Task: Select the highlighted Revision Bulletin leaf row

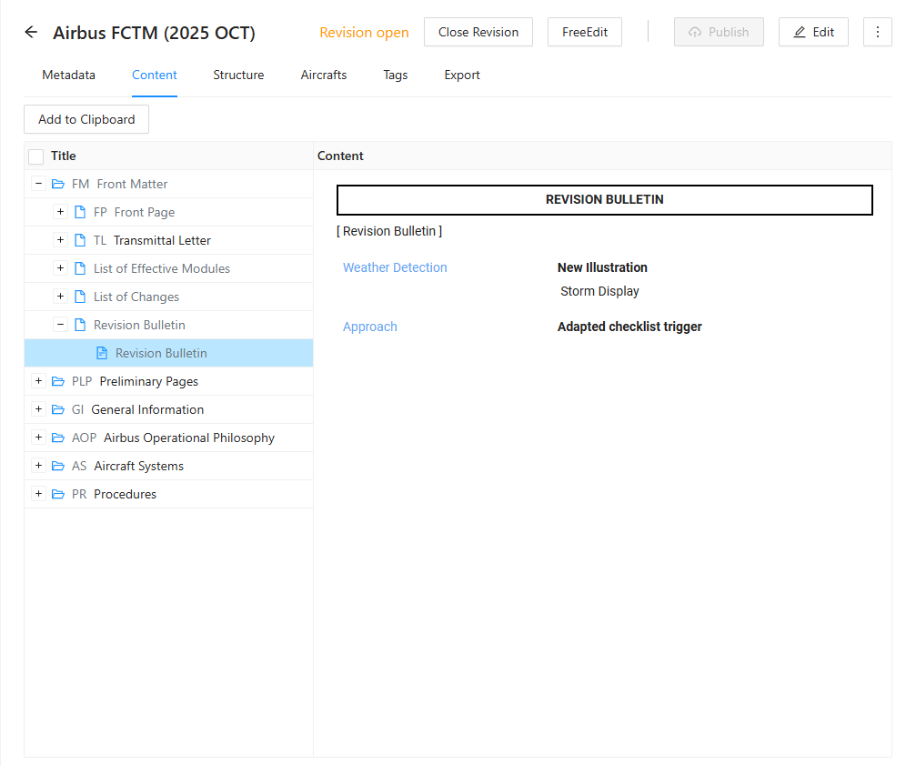Action: click(169, 354)
